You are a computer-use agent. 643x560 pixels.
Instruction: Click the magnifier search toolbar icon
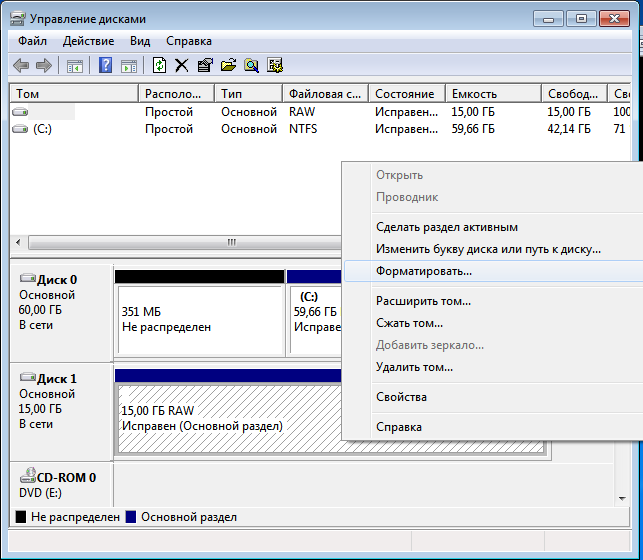pyautogui.click(x=251, y=65)
